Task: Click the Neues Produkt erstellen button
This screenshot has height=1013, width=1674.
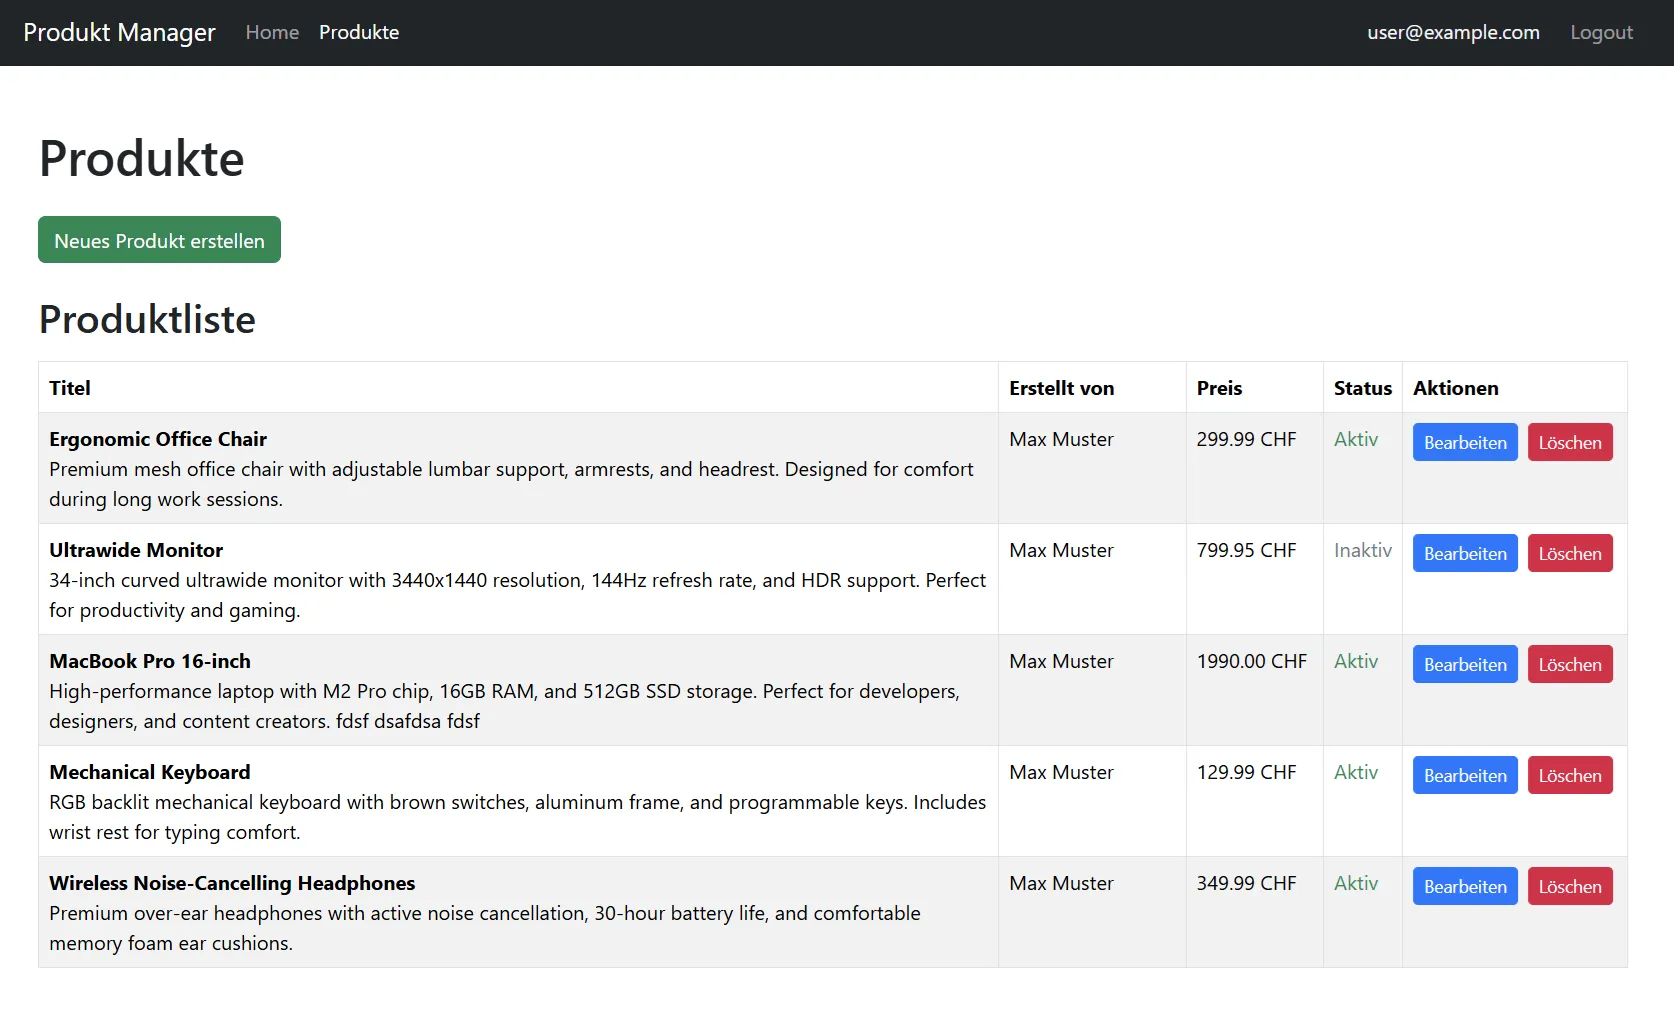Action: pyautogui.click(x=158, y=240)
